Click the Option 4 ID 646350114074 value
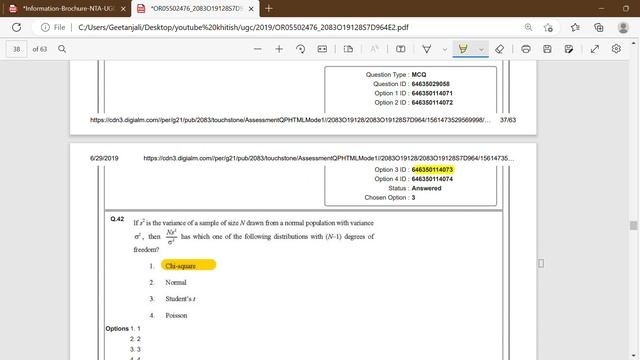Viewport: 640px width, 360px height. pos(432,179)
